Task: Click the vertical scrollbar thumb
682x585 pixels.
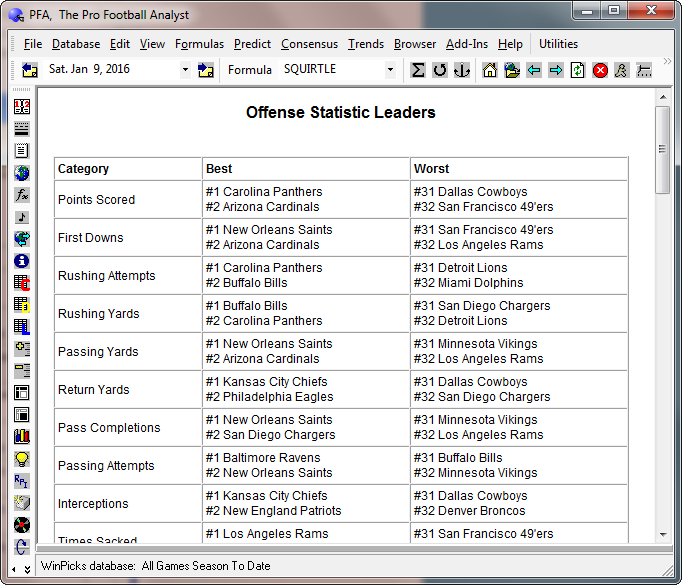Action: click(663, 149)
